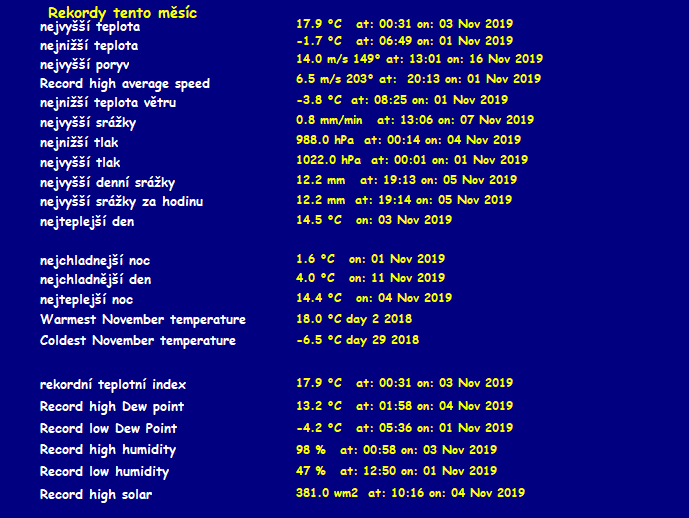Click the 'nejnižší teplota' label

89,46
